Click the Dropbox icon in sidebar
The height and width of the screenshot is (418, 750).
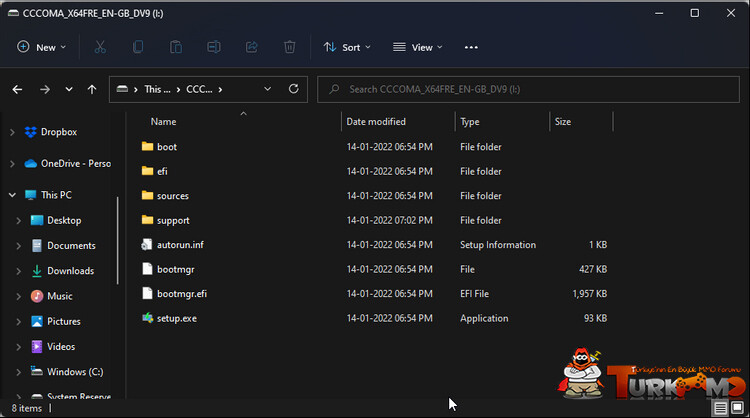click(x=31, y=132)
